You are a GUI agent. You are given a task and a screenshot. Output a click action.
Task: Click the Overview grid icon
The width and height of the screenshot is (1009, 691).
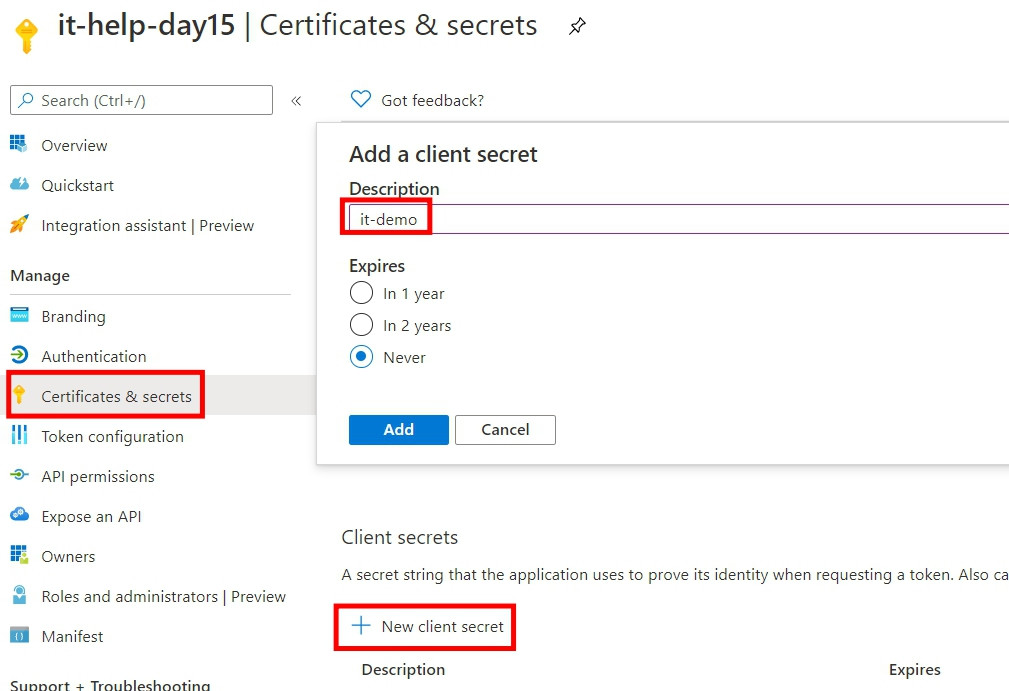(x=19, y=145)
